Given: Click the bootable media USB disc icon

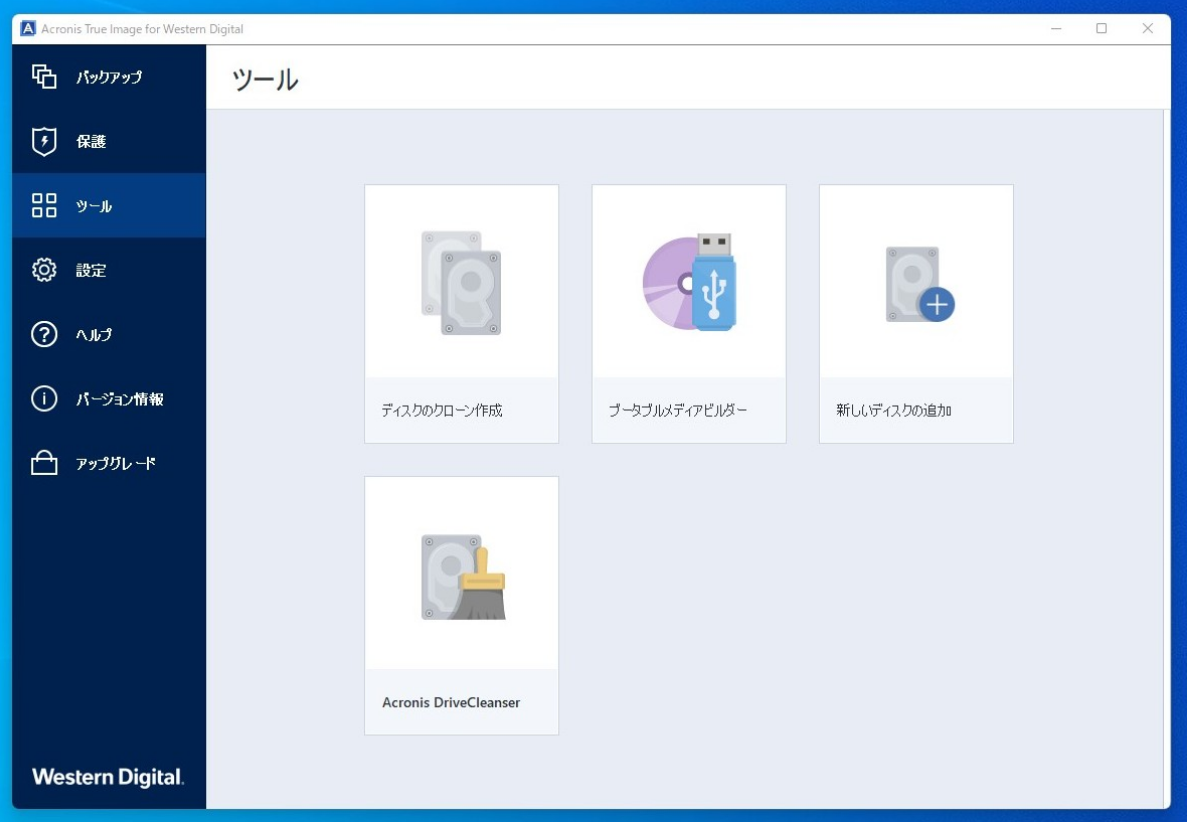Looking at the screenshot, I should [x=689, y=282].
